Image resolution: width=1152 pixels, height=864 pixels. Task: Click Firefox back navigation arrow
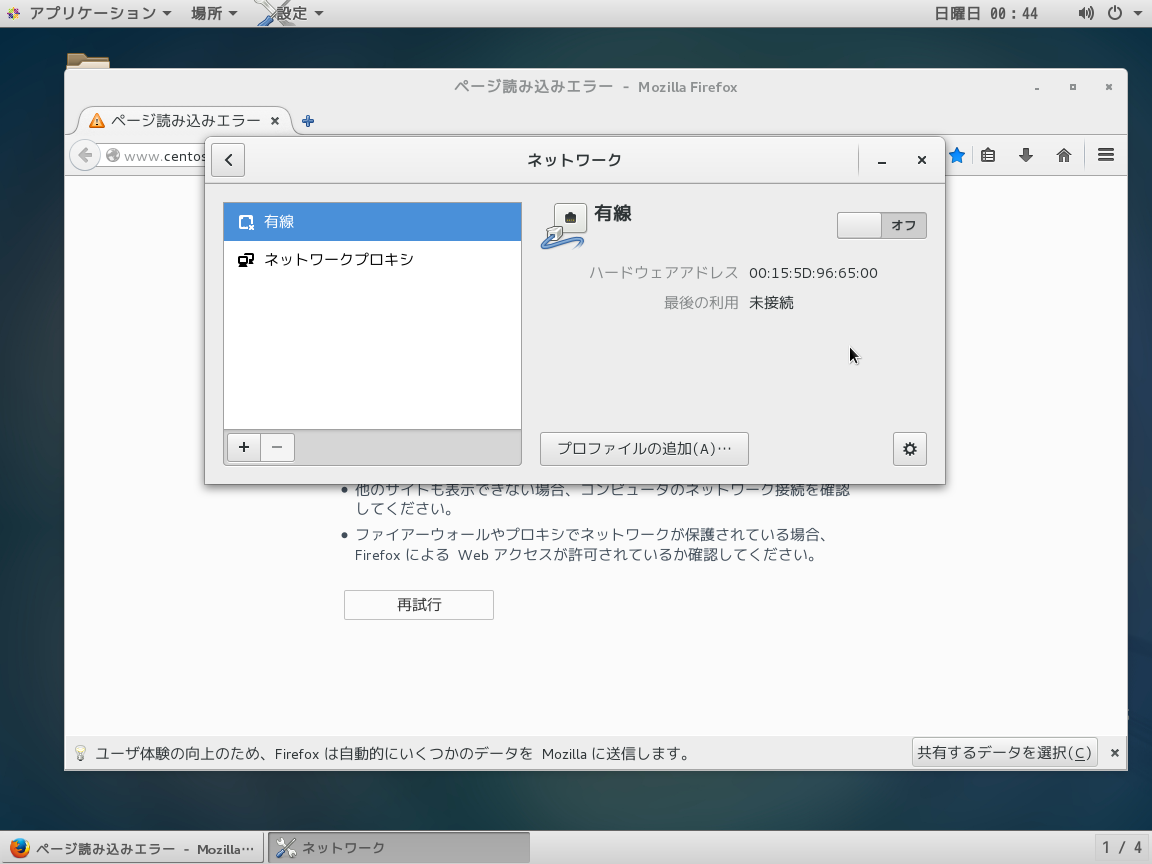pos(84,155)
